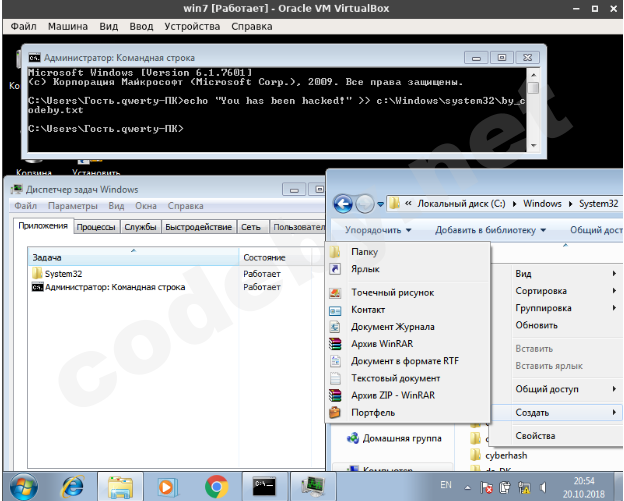This screenshot has height=501, width=624.
Task: Switch to Command Prompt taskbar icon
Action: [x=265, y=487]
